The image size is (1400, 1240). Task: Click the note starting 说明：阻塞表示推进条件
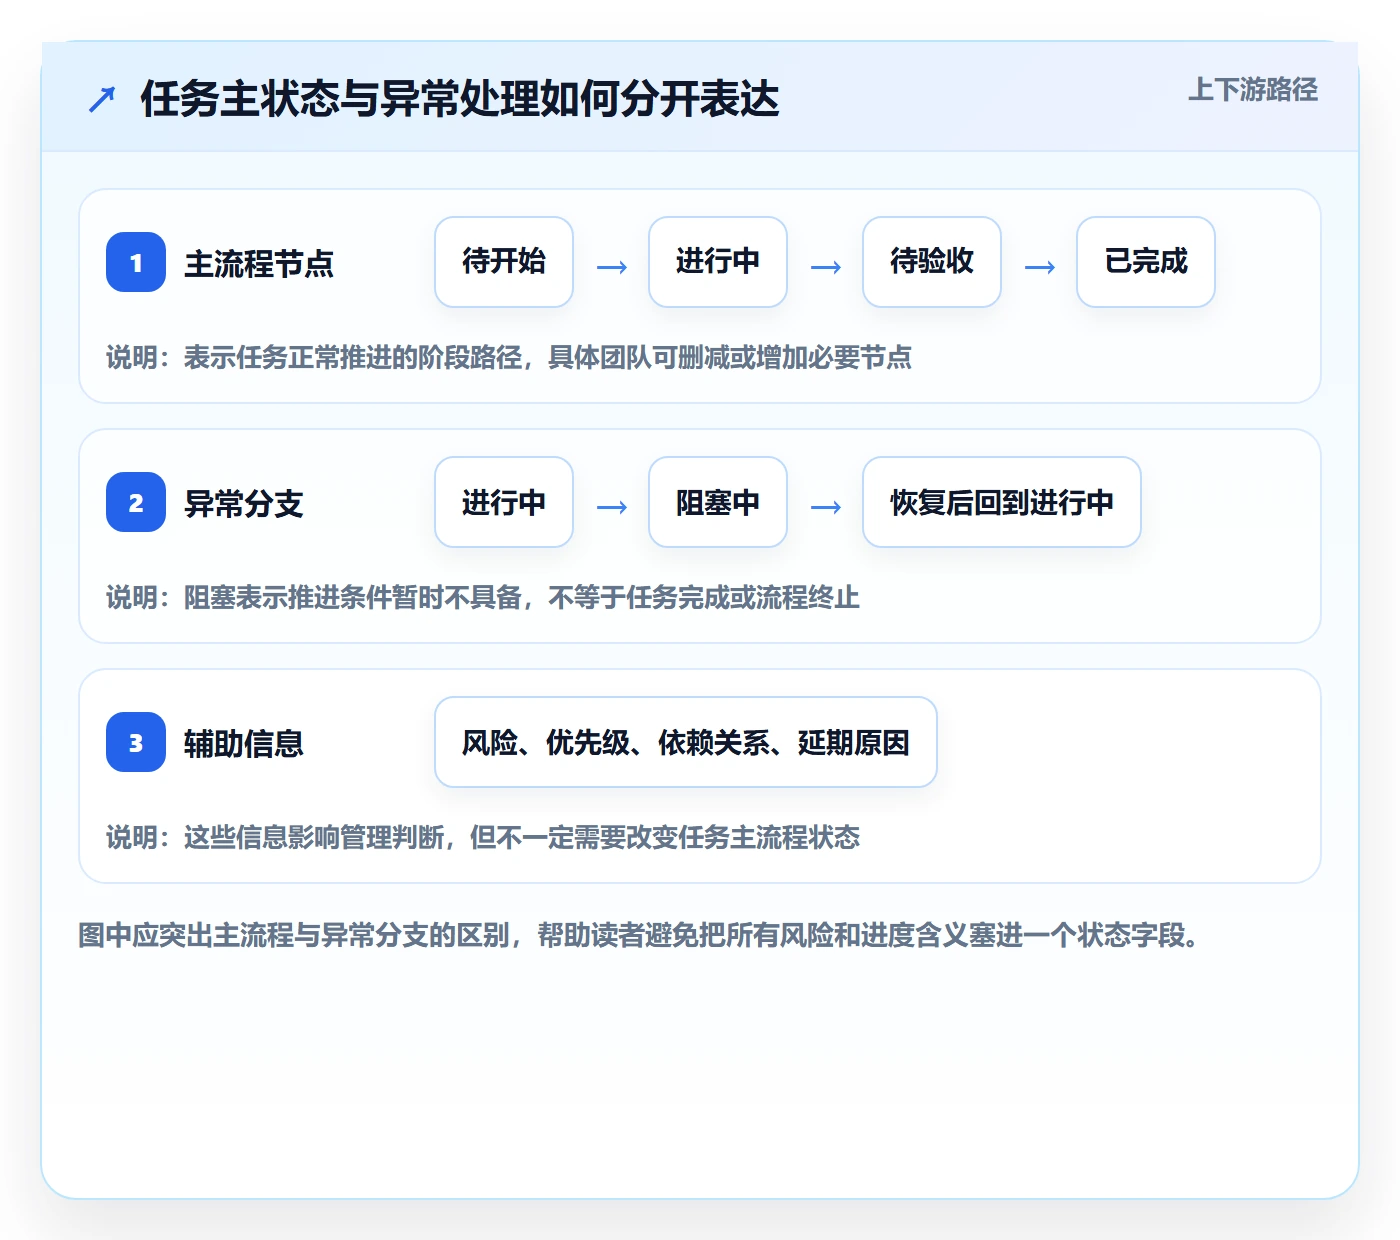pyautogui.click(x=483, y=598)
